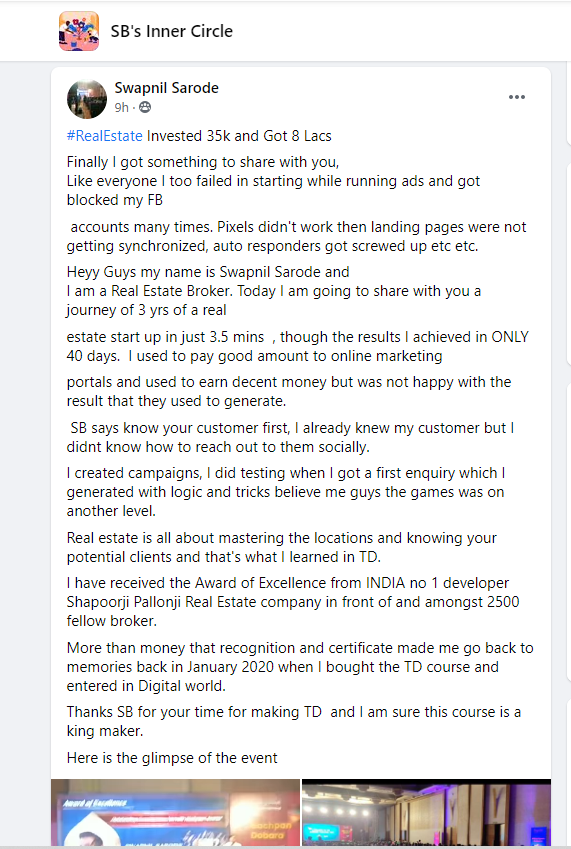This screenshot has height=849, width=571.
Task: Click the 'Here is the glimpse of the event' text
Action: click(172, 757)
